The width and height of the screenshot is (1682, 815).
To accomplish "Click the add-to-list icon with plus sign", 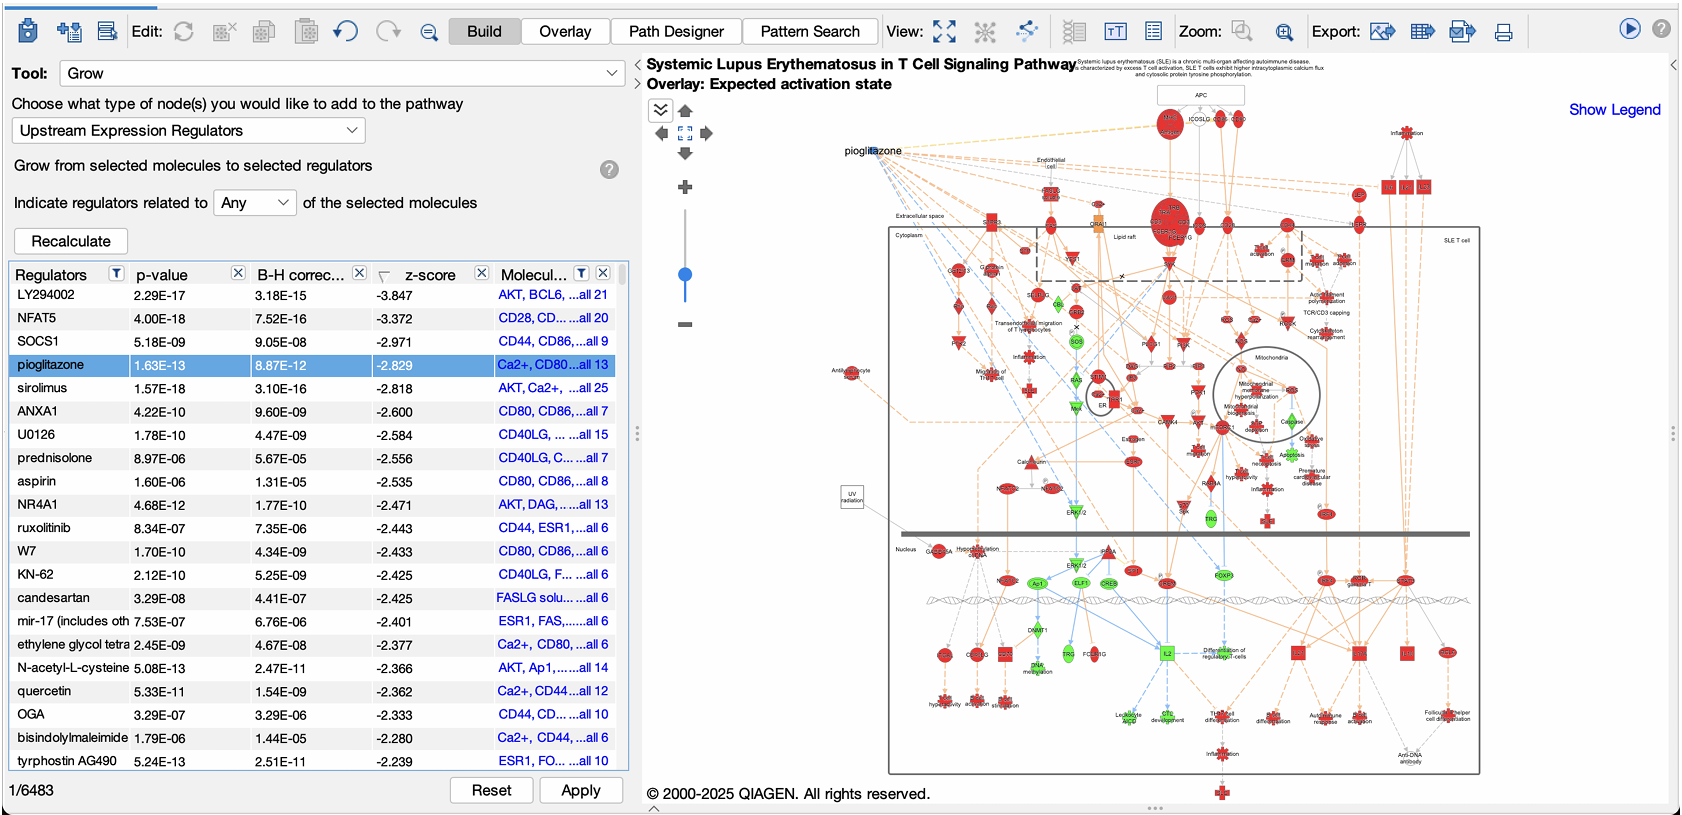I will click(69, 31).
